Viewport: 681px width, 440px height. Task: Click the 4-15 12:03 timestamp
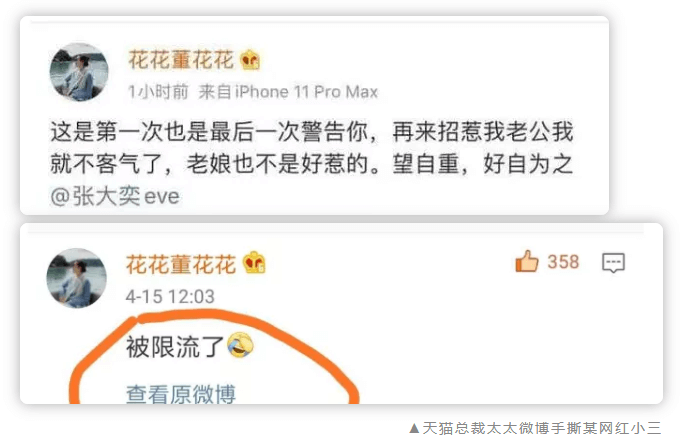tap(170, 297)
